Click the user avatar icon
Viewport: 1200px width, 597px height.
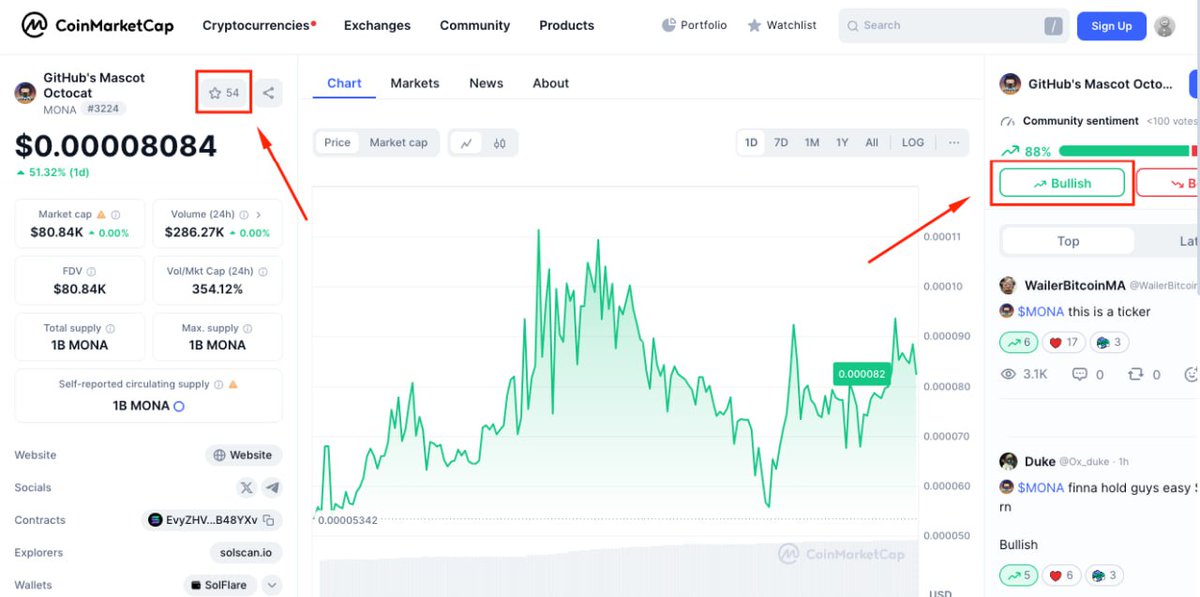(x=1165, y=26)
